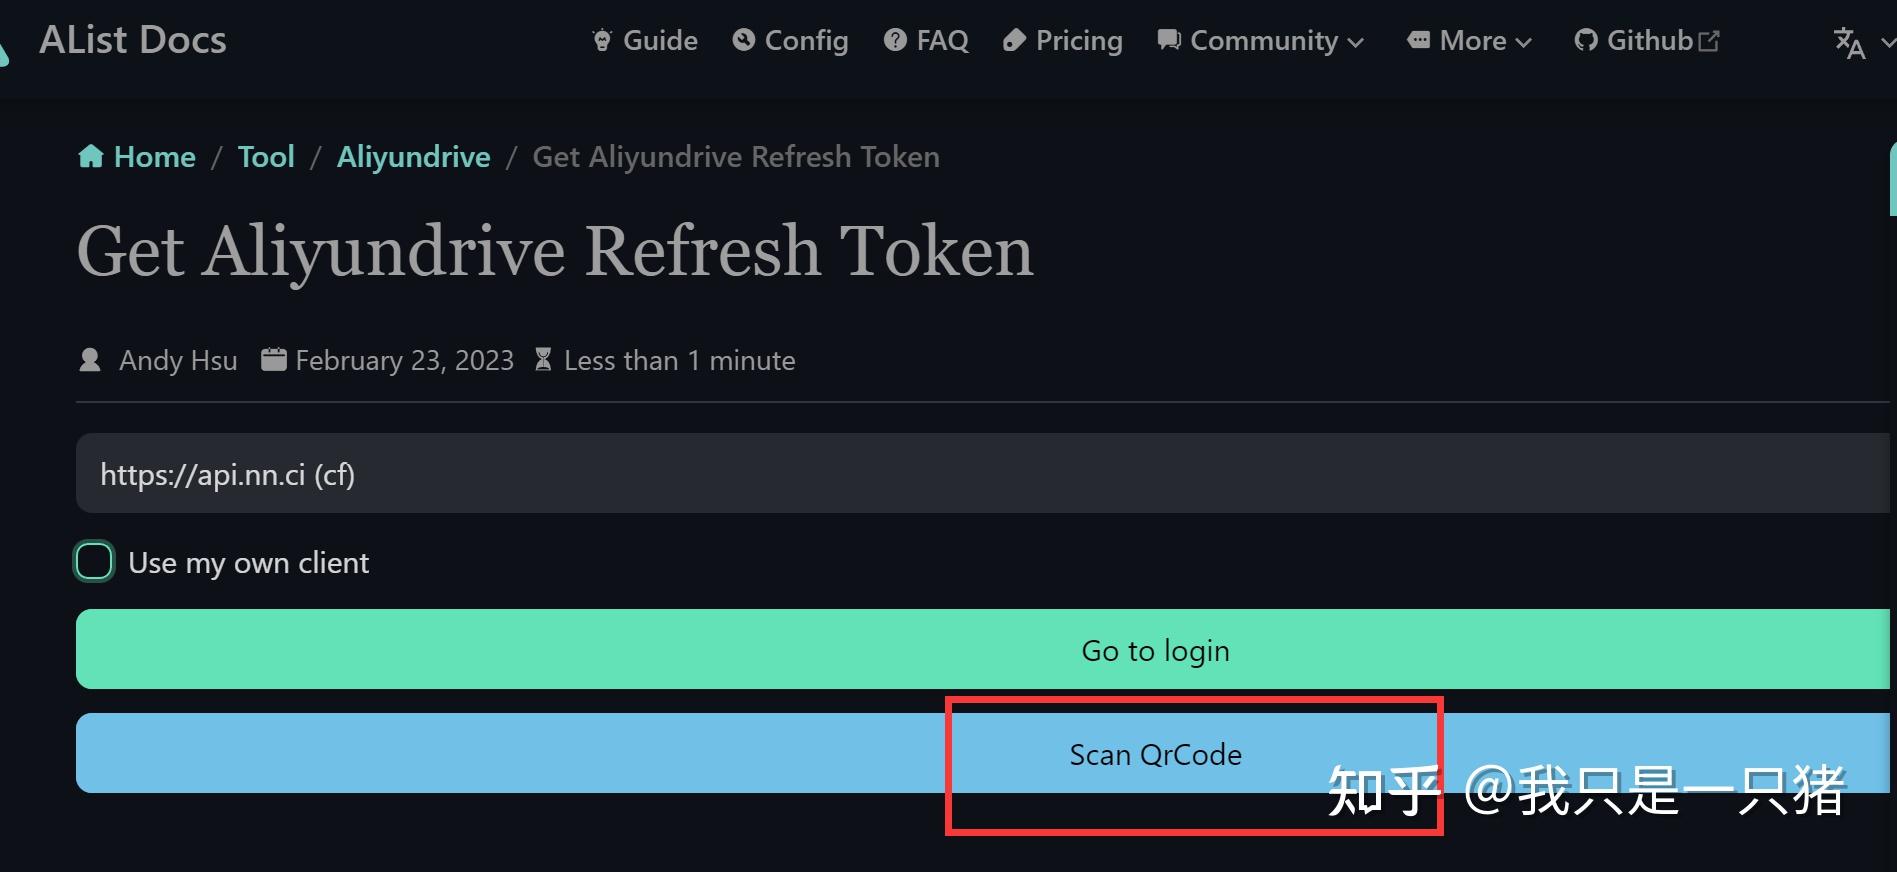Open the Pricing navigation item
Viewport: 1897px width, 872px height.
[1078, 41]
